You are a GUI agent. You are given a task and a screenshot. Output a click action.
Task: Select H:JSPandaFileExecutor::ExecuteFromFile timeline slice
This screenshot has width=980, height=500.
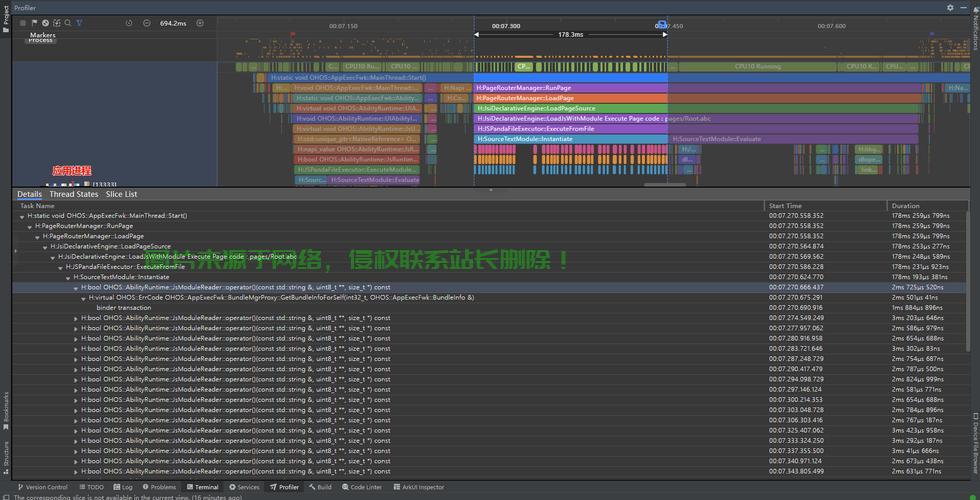pos(571,129)
